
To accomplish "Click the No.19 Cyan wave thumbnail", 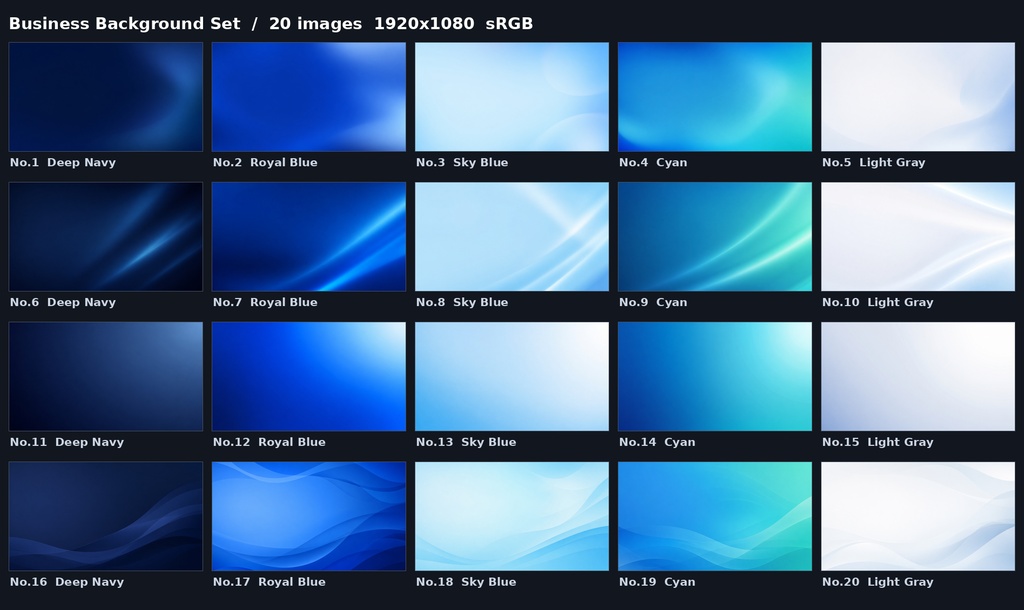I will [715, 516].
